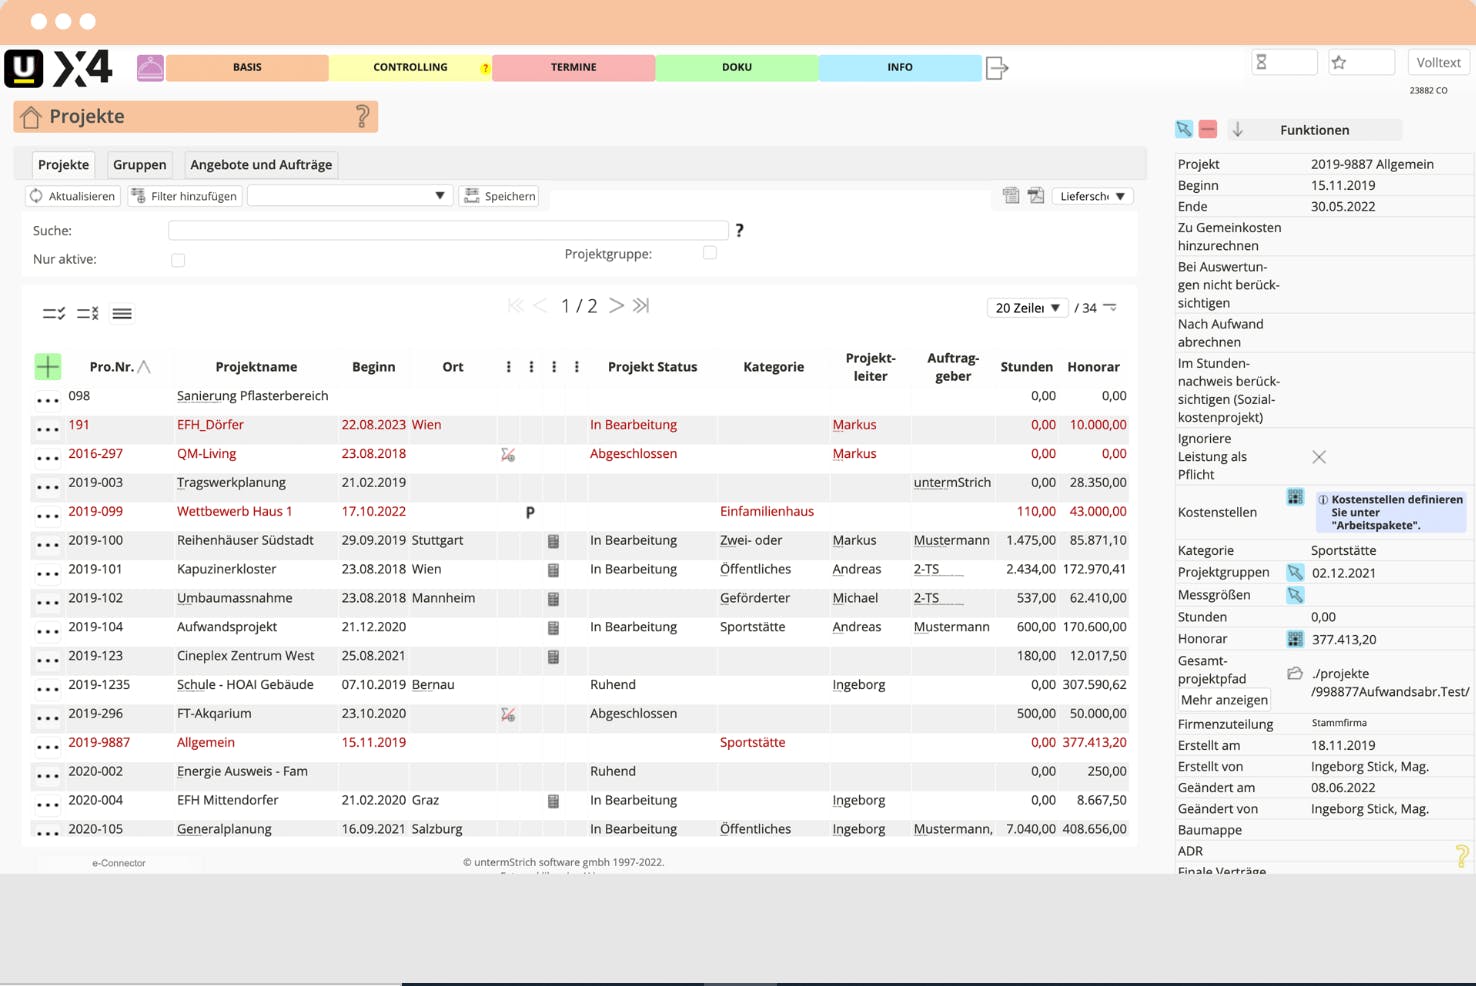The height and width of the screenshot is (986, 1476).
Task: Click the logout exit icon
Action: pyautogui.click(x=997, y=68)
